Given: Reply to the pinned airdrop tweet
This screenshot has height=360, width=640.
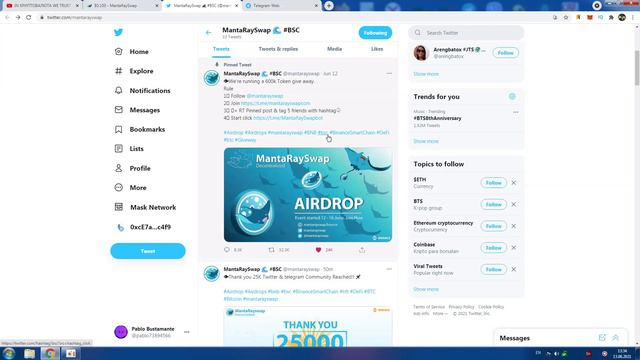Looking at the screenshot, I should pos(227,250).
